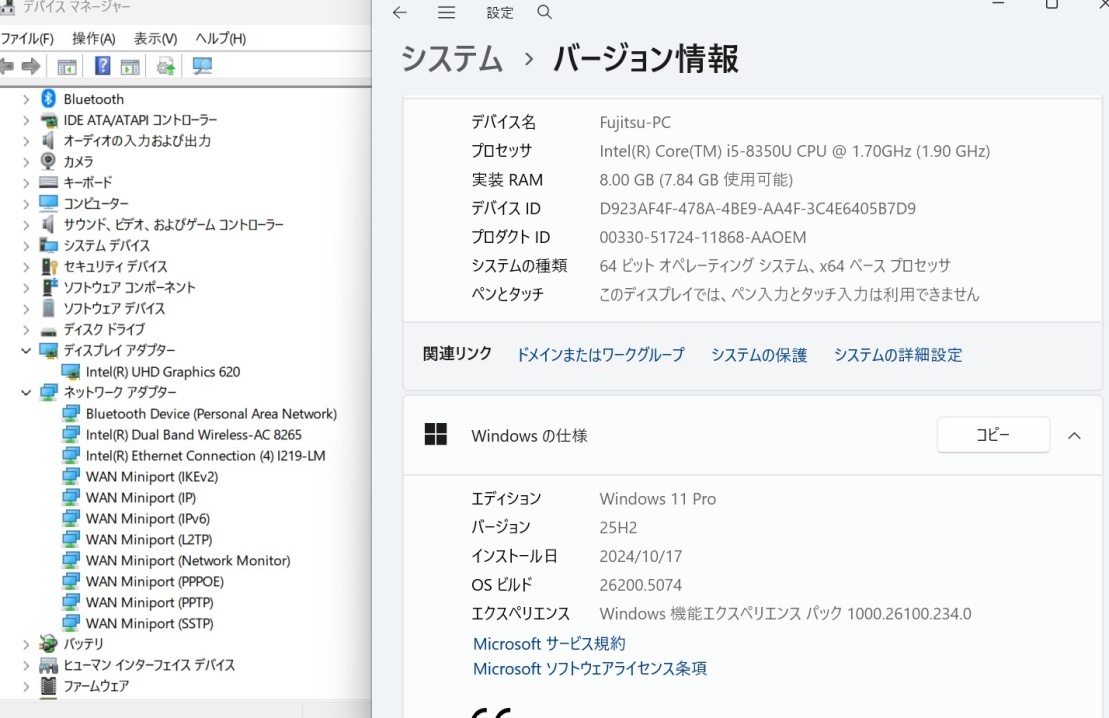The image size is (1109, 718).
Task: Click the update driver toolbar icon
Action: click(166, 66)
